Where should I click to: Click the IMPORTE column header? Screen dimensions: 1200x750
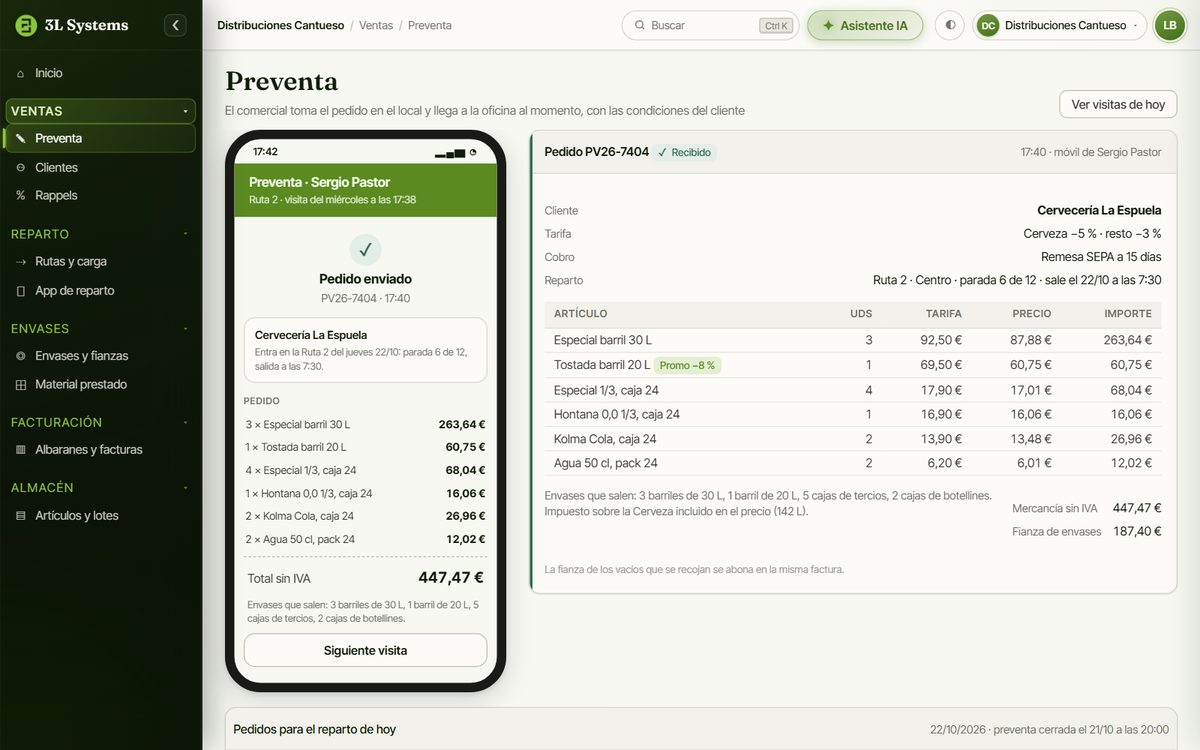(x=1128, y=314)
